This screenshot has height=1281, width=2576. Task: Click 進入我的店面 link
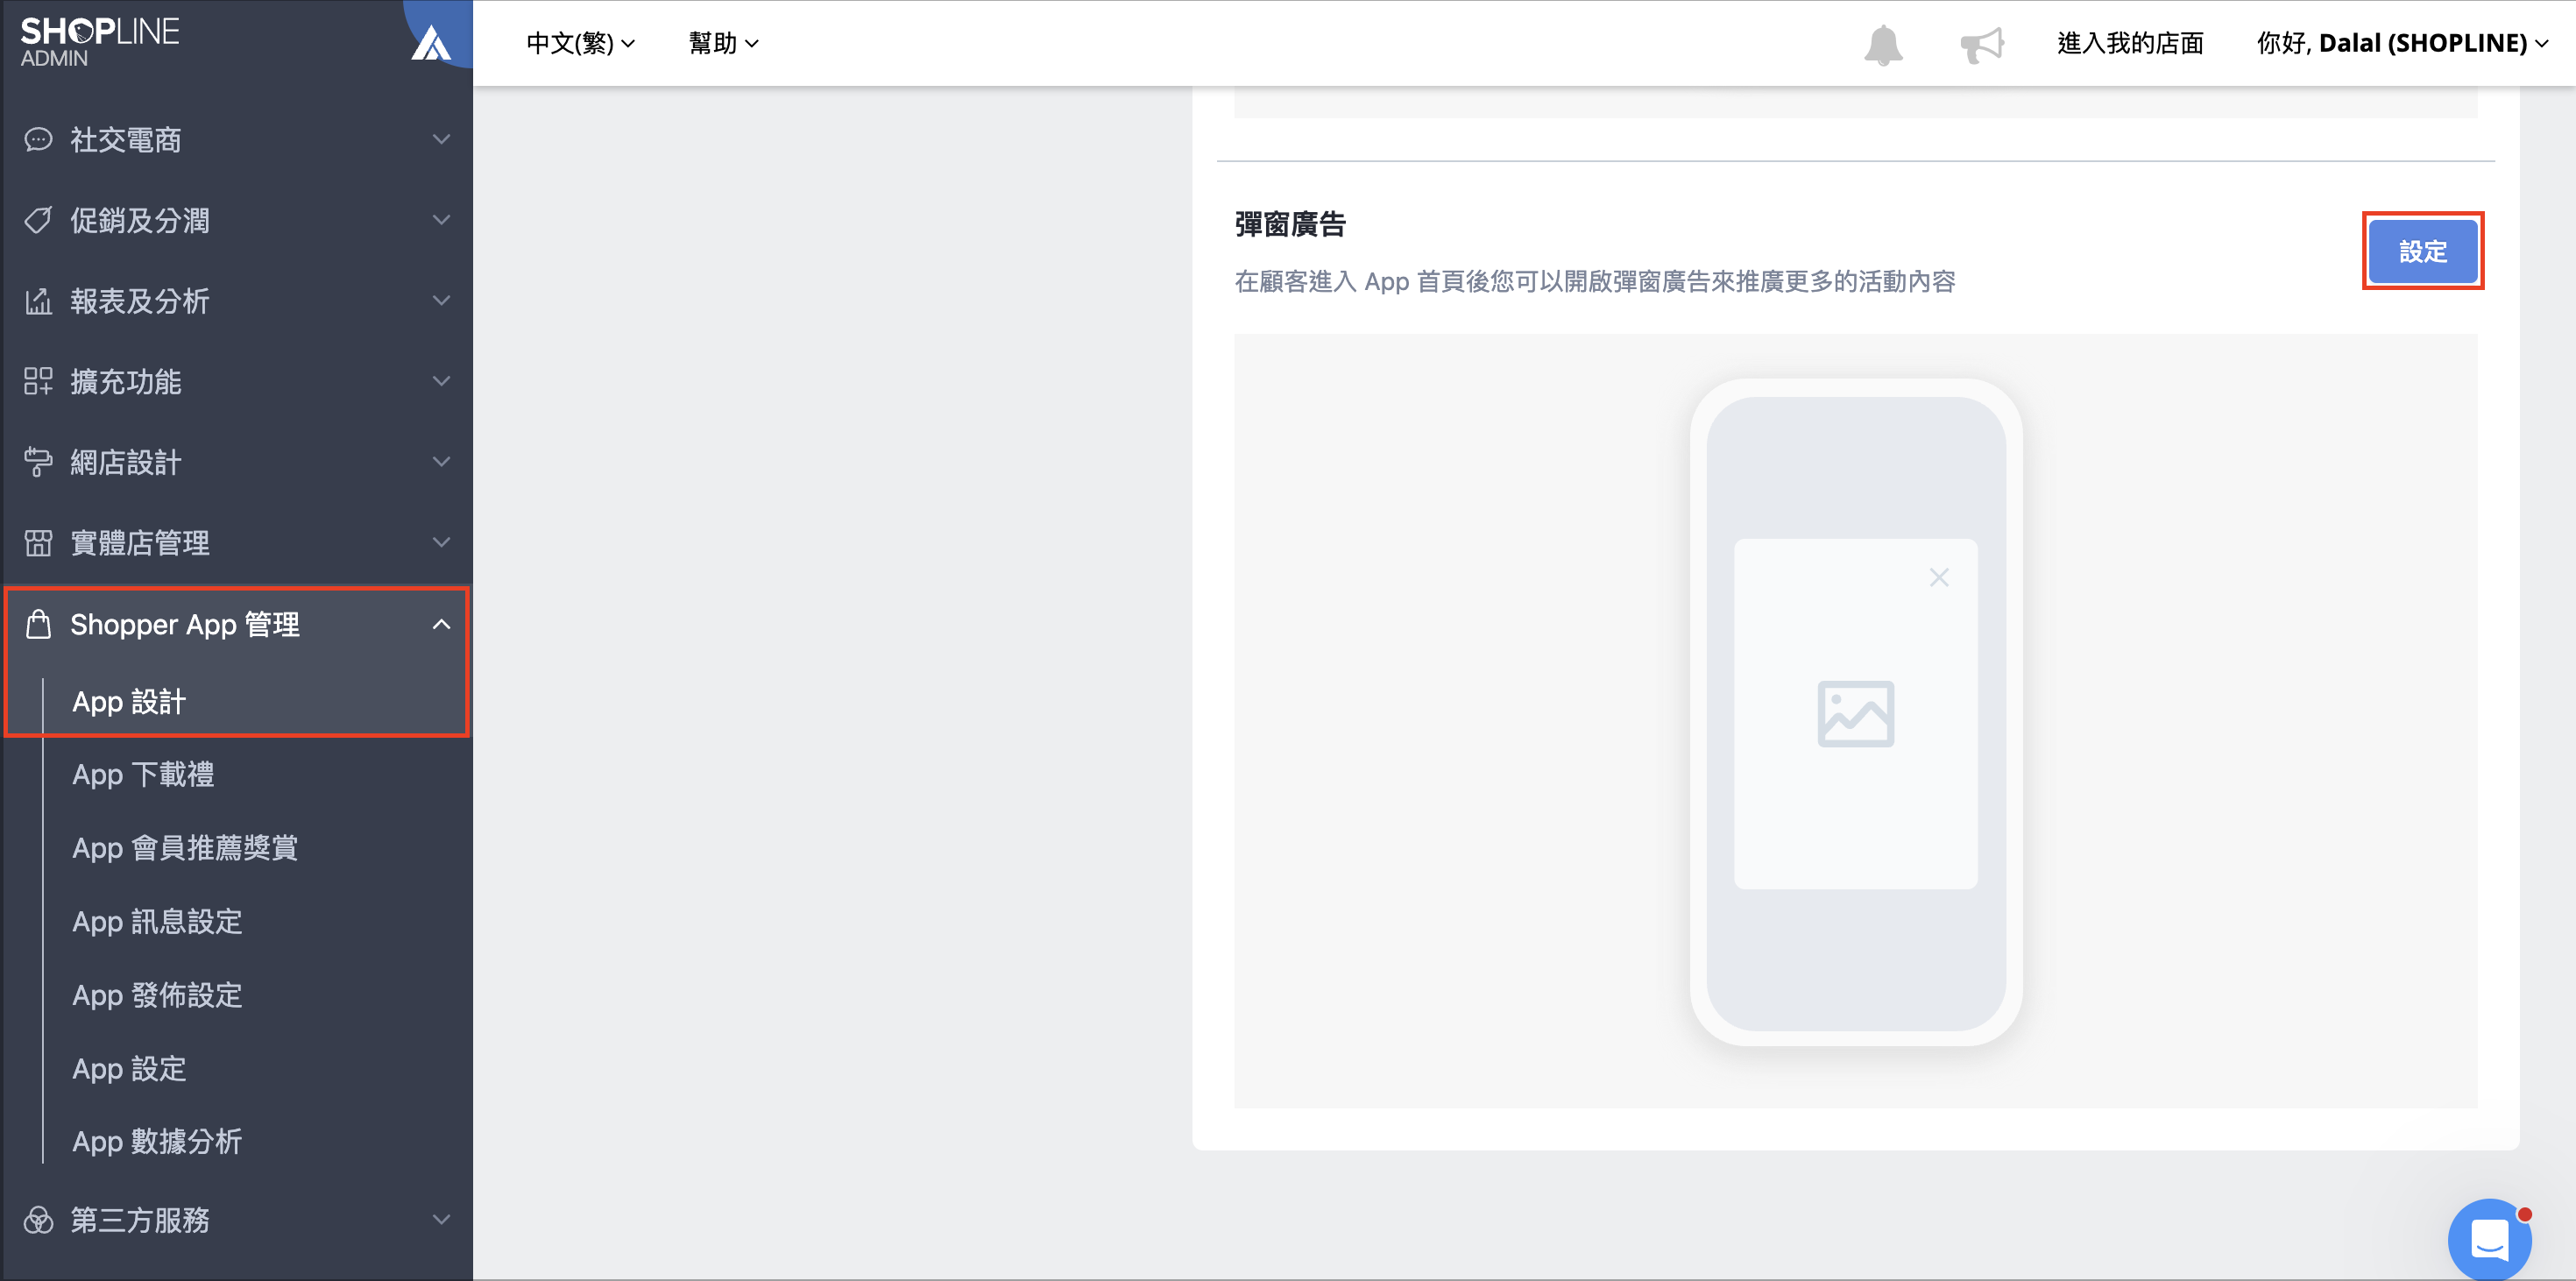pyautogui.click(x=2130, y=43)
